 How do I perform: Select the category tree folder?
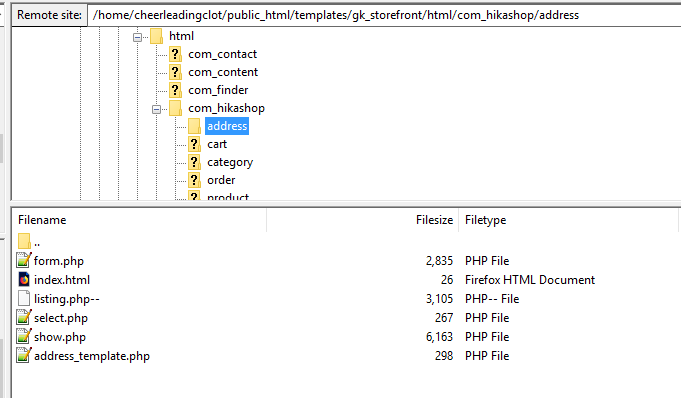[x=230, y=162]
